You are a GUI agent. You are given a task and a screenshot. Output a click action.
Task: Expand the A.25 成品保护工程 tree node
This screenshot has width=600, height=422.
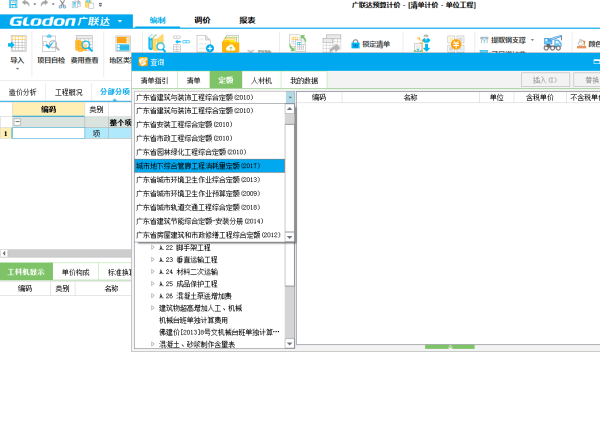tap(153, 283)
